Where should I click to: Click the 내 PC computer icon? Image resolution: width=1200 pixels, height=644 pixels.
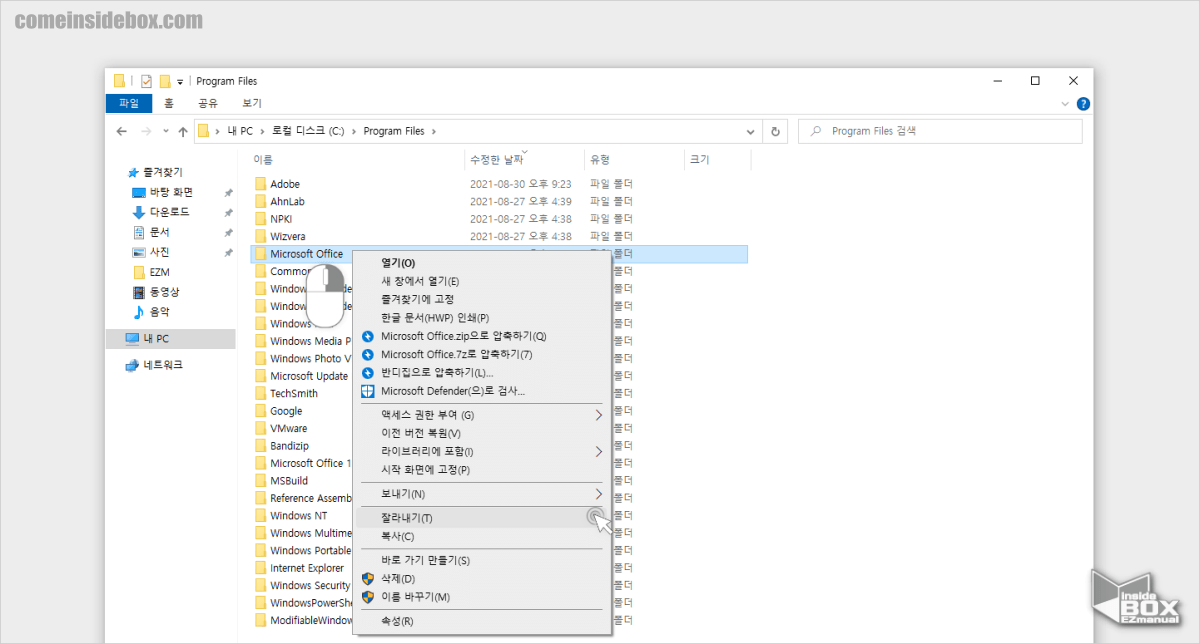point(132,339)
